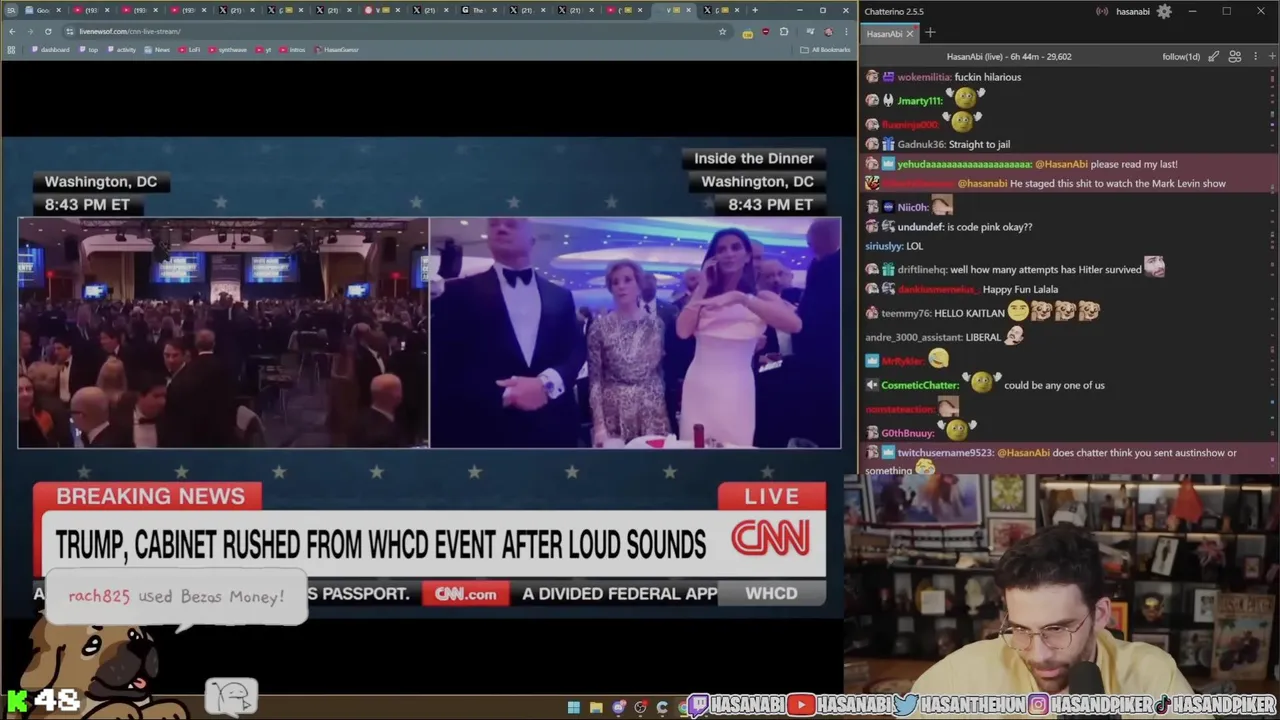Screen dimensions: 1280x720
Task: Click username CosmeticChatter in chat
Action: click(919, 386)
